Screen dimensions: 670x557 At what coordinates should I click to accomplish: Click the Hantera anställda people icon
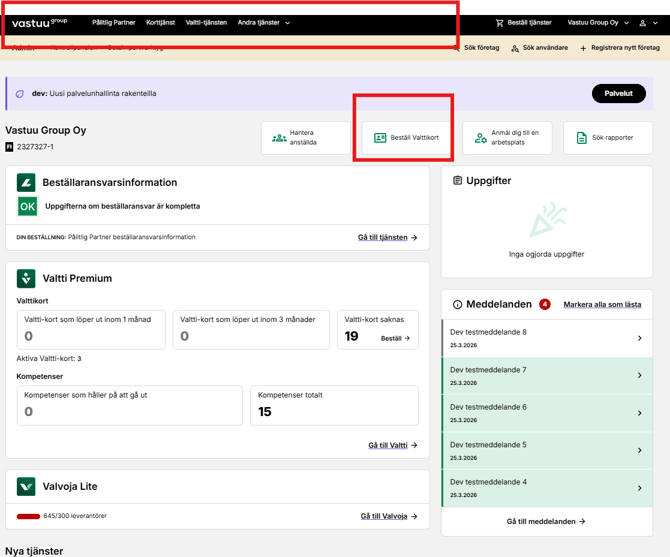279,138
